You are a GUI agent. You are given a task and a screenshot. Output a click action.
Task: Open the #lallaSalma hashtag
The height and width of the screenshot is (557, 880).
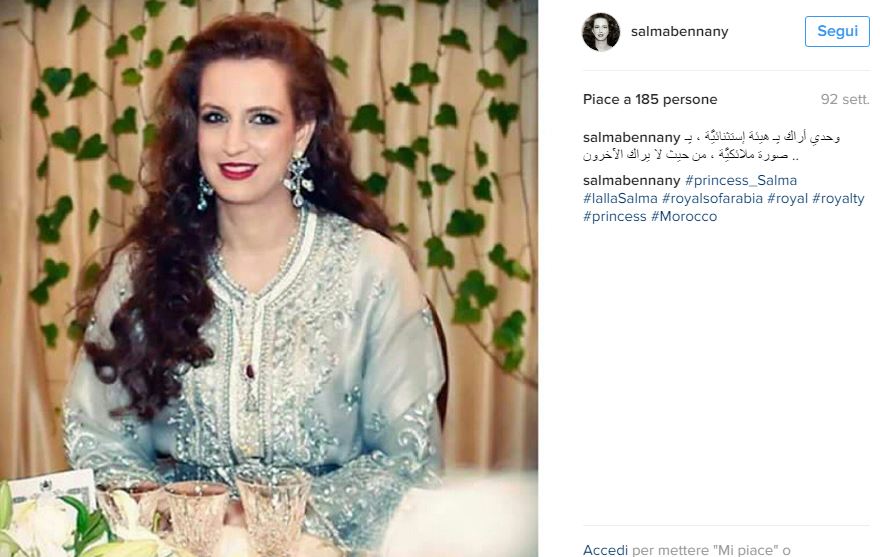620,198
